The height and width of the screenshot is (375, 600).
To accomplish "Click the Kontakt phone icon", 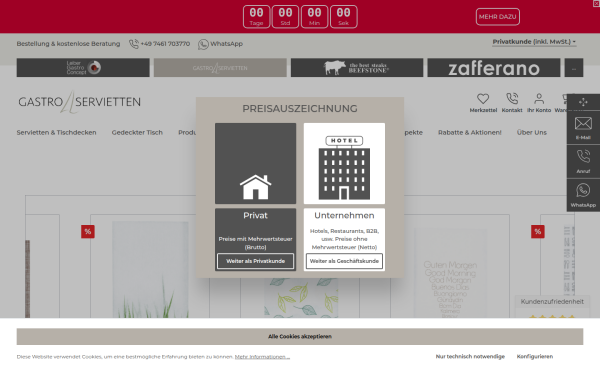I will coord(512,99).
